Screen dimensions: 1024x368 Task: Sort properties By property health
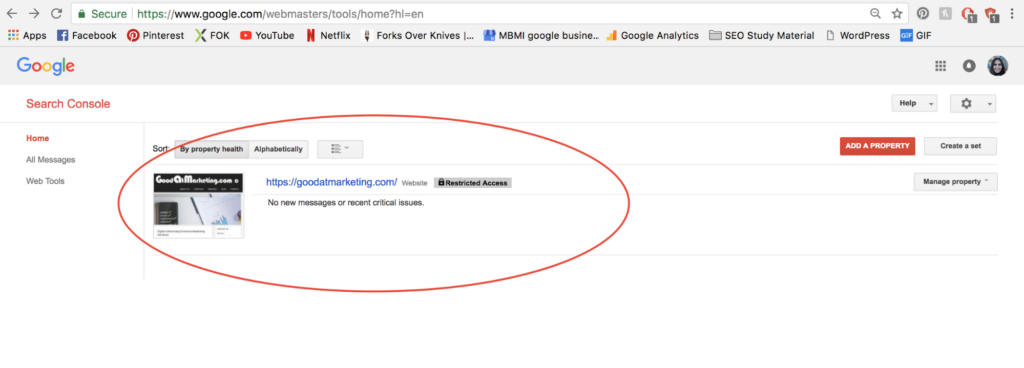pos(212,149)
